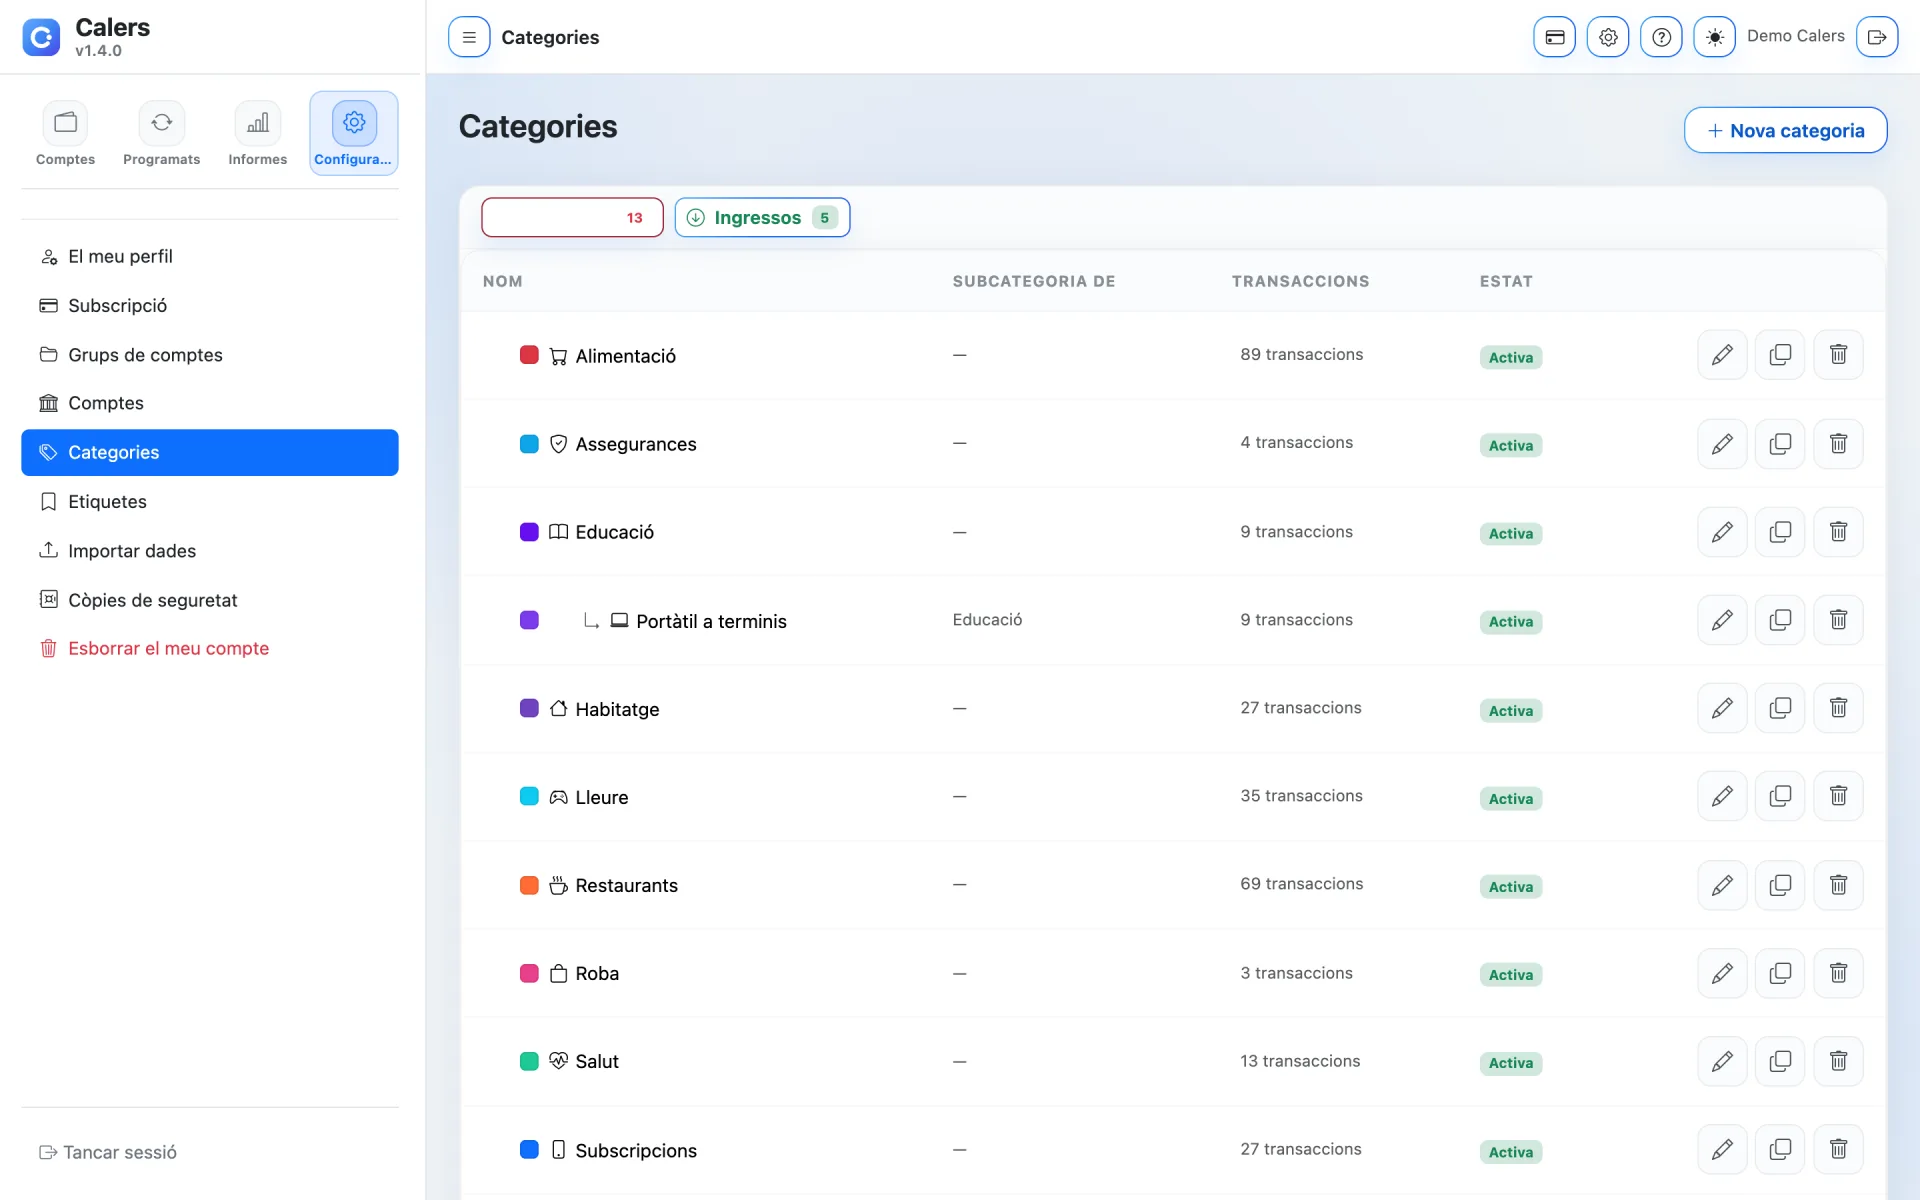This screenshot has height=1200, width=1920.
Task: Delete the Educació category via trash icon
Action: pyautogui.click(x=1838, y=532)
